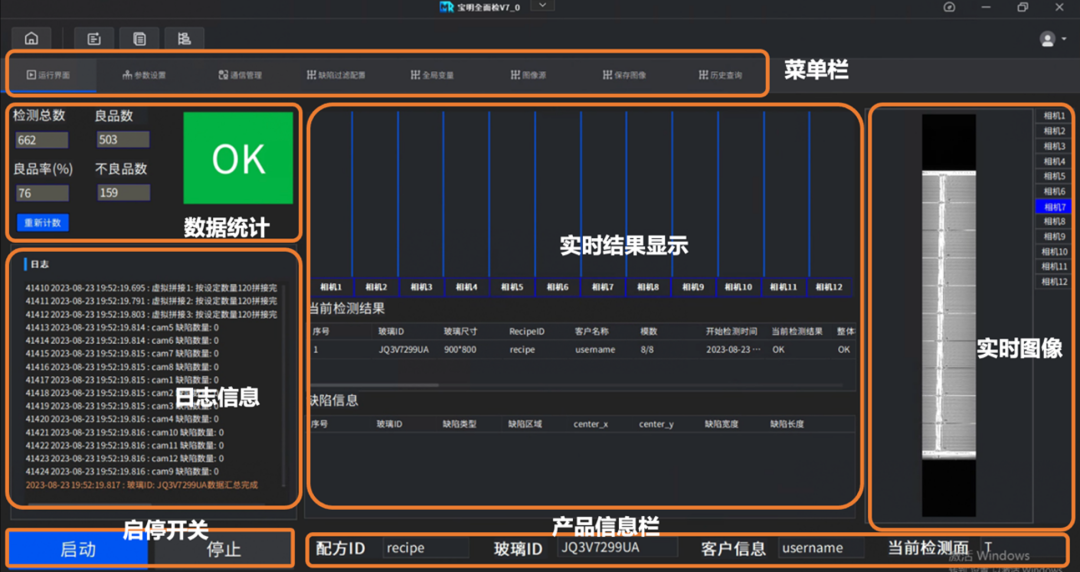This screenshot has width=1080, height=572.
Task: Click the home icon in the top toolbar
Action: point(31,39)
